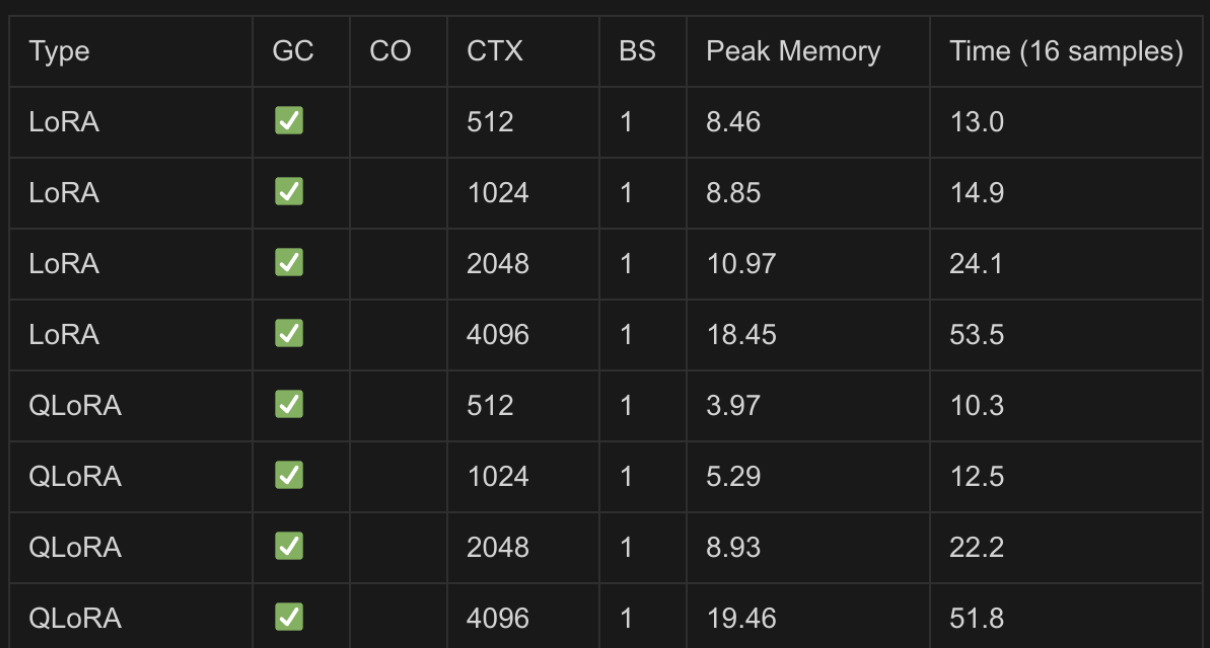Click the GC checkmark for LoRA 1024
Viewport: 1210px width, 648px height.
coord(289,192)
